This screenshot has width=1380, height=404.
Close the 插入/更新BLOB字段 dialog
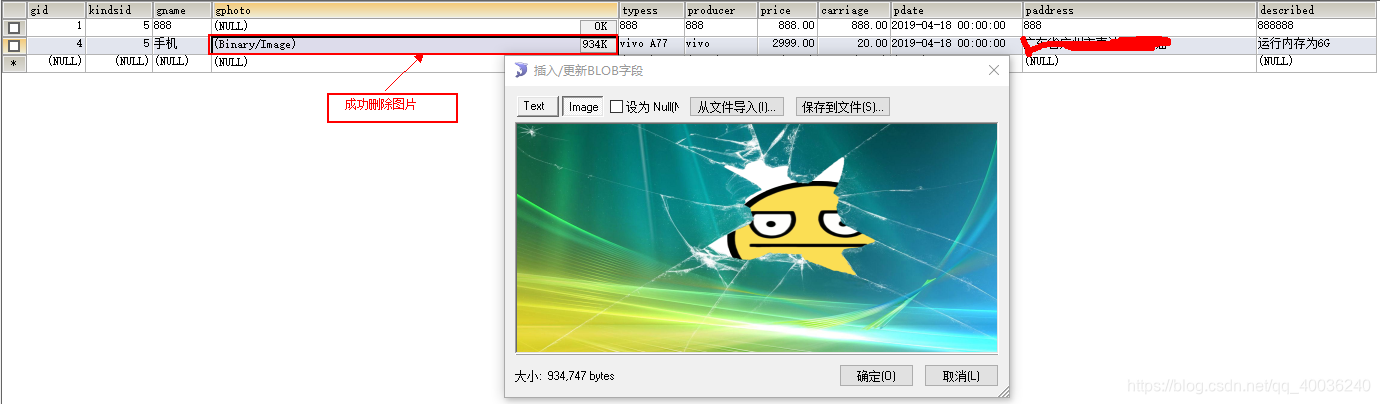coord(994,70)
